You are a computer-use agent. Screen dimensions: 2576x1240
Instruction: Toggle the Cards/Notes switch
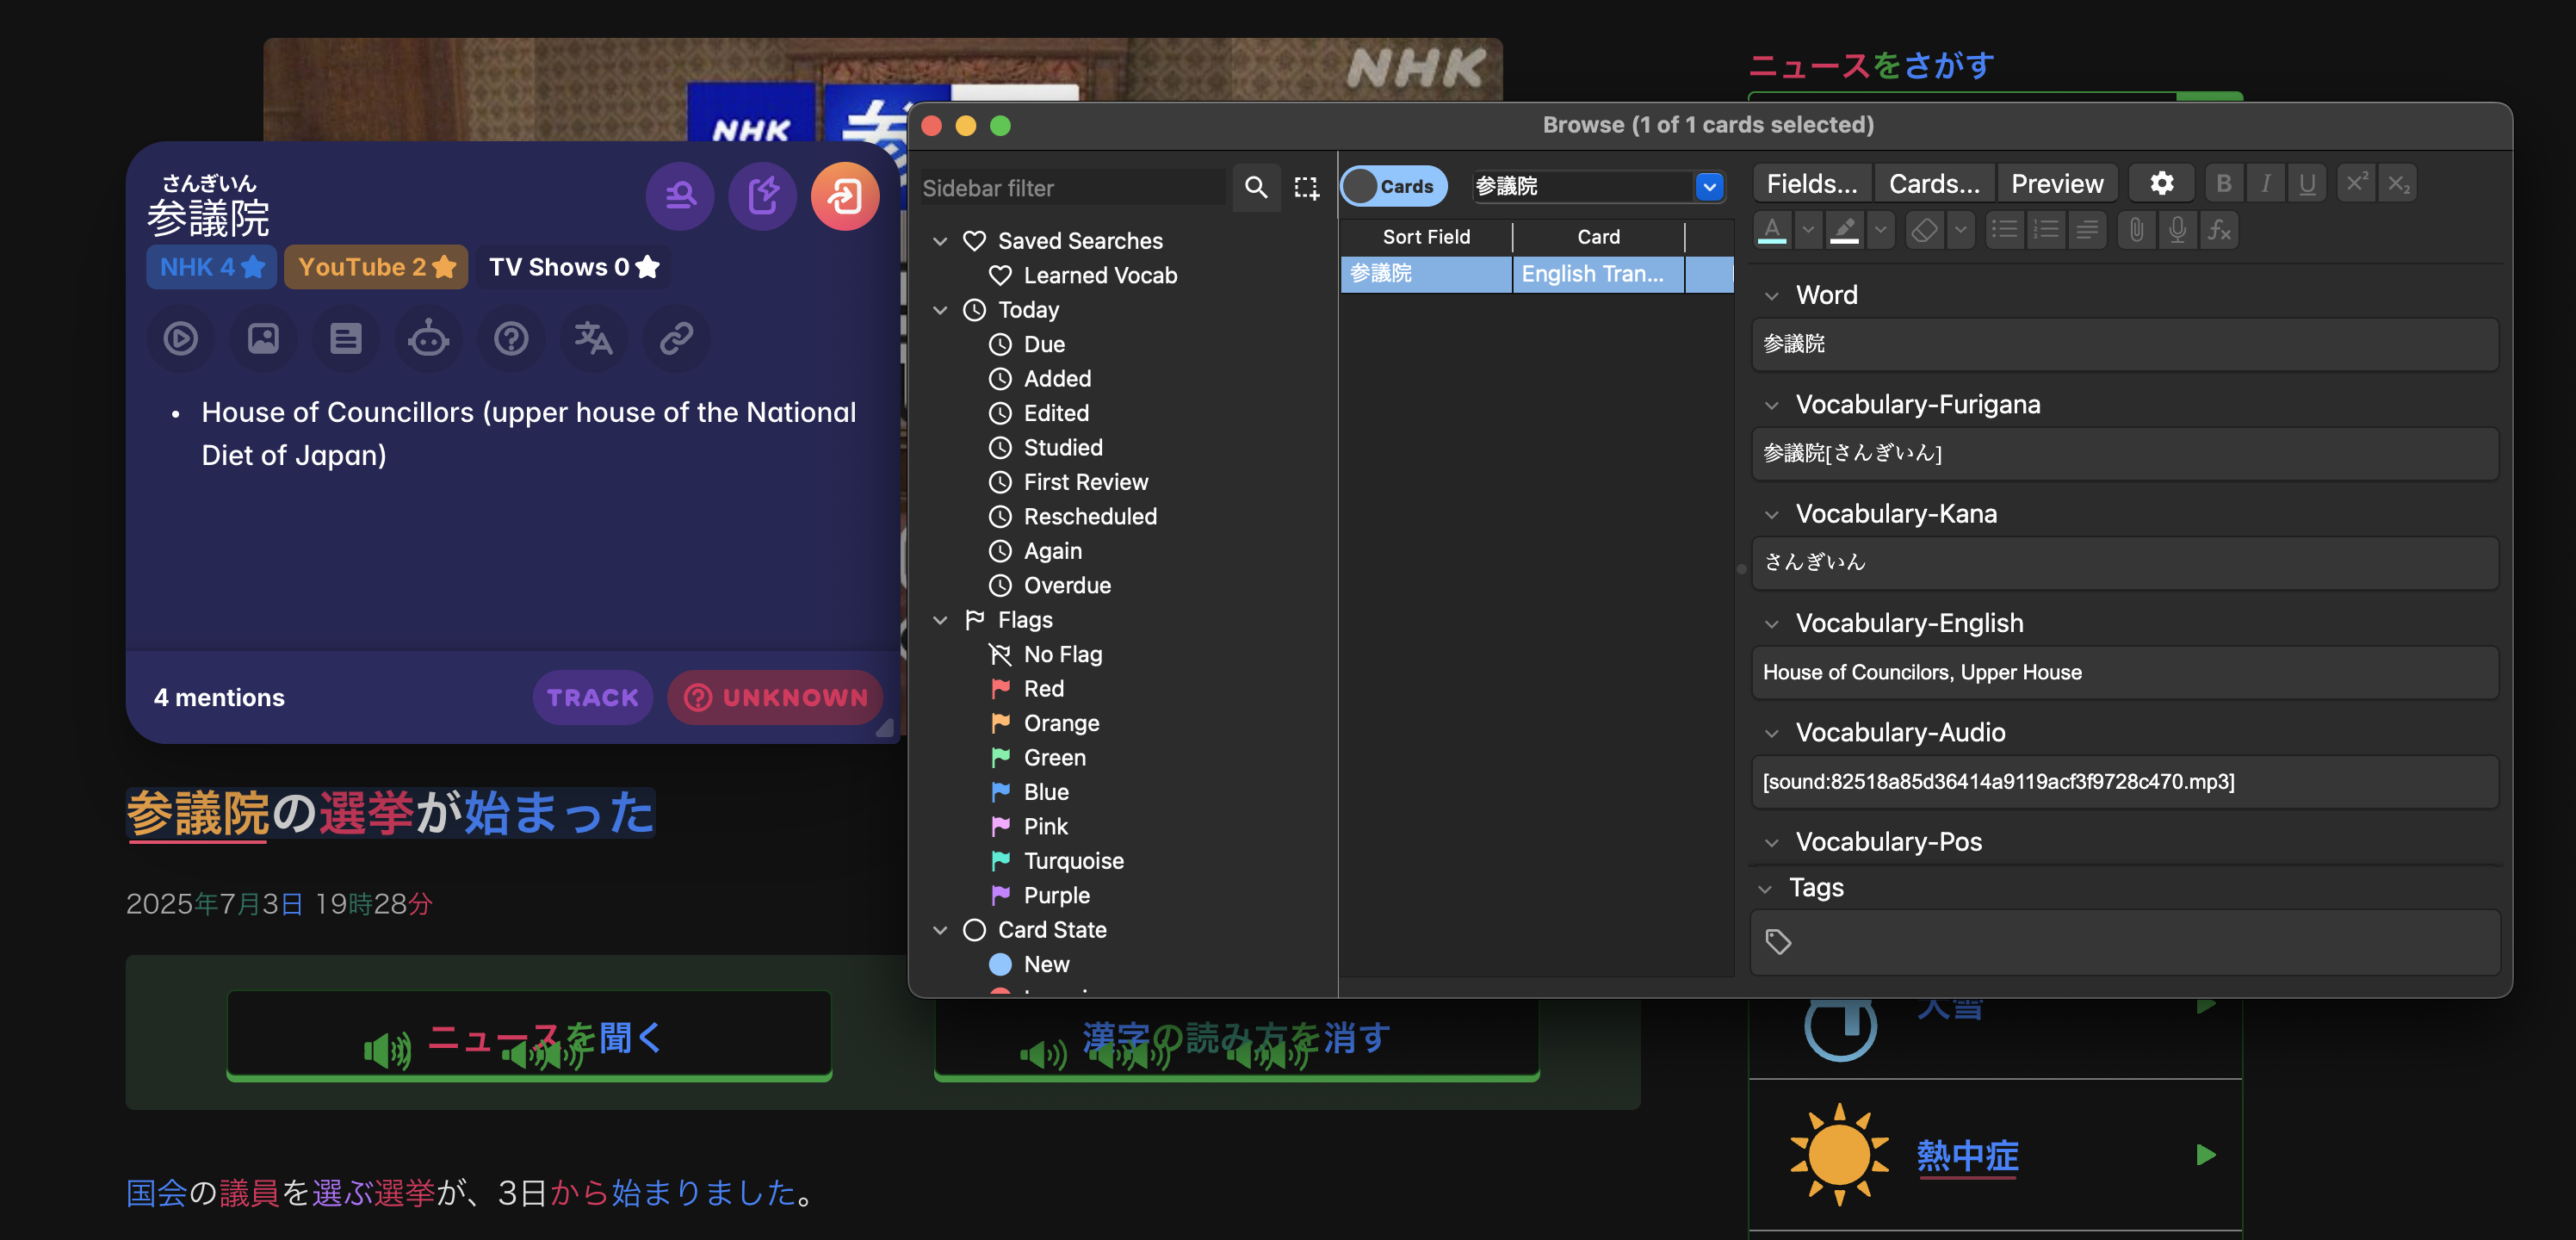1394,187
